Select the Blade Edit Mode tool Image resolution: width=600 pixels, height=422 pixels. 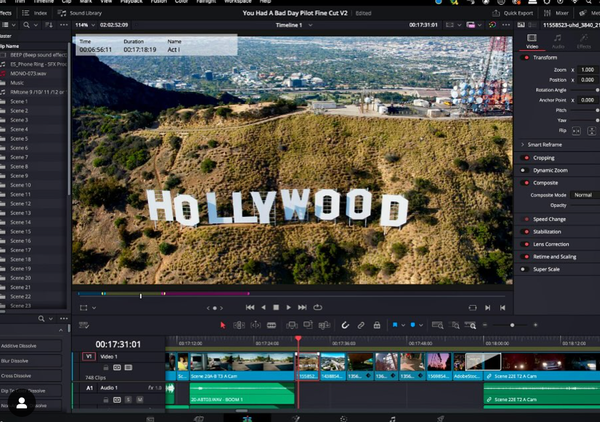271,325
